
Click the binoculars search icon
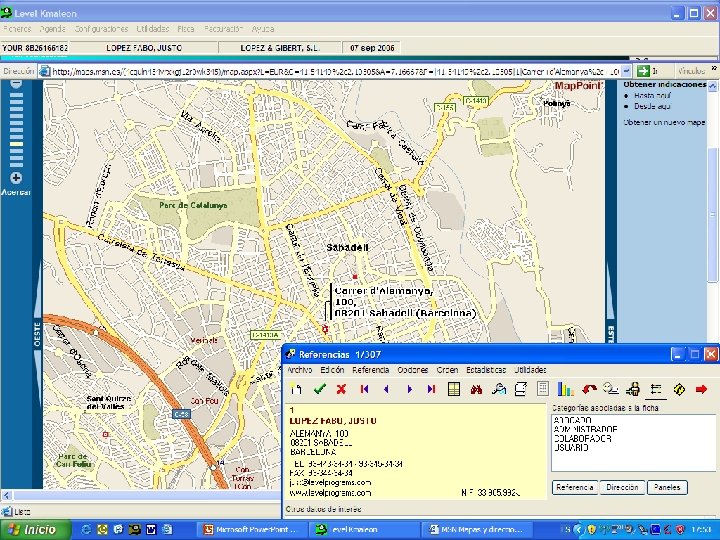476,389
